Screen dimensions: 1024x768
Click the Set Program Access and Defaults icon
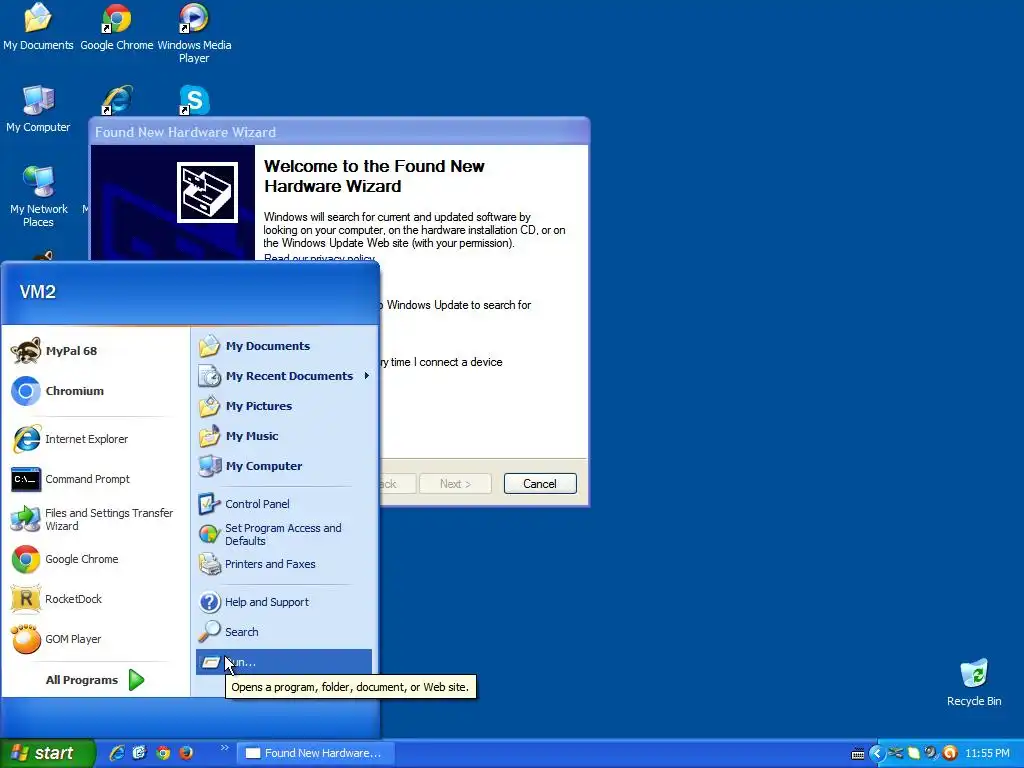pyautogui.click(x=210, y=534)
